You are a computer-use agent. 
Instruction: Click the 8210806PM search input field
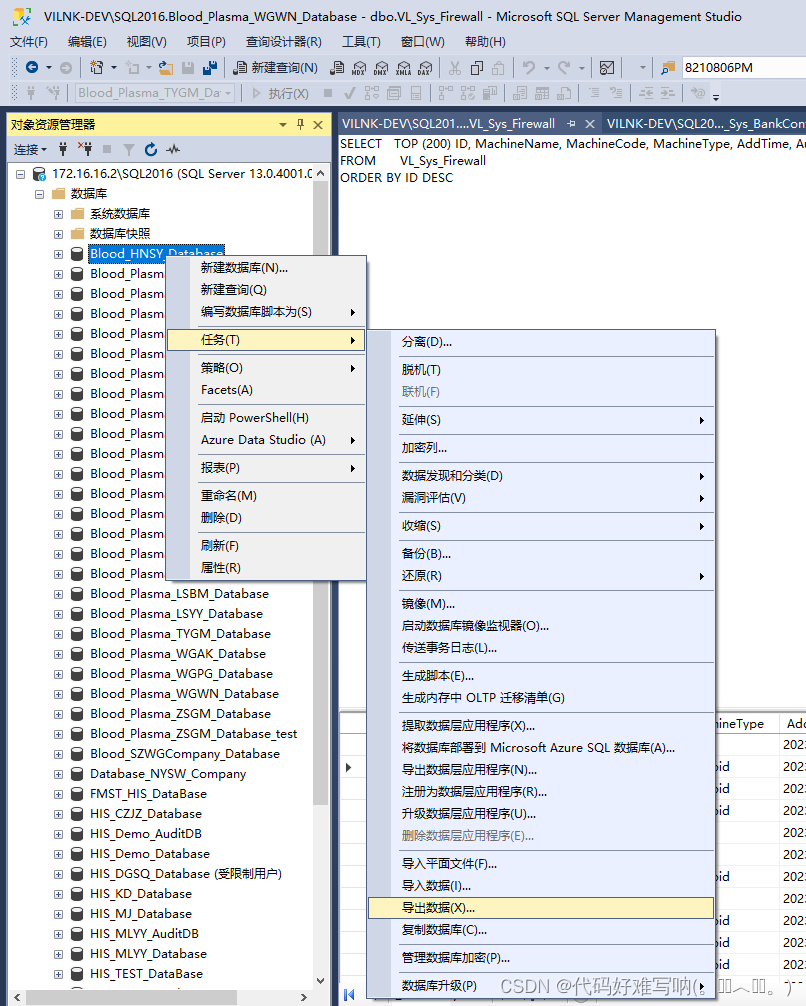(743, 67)
